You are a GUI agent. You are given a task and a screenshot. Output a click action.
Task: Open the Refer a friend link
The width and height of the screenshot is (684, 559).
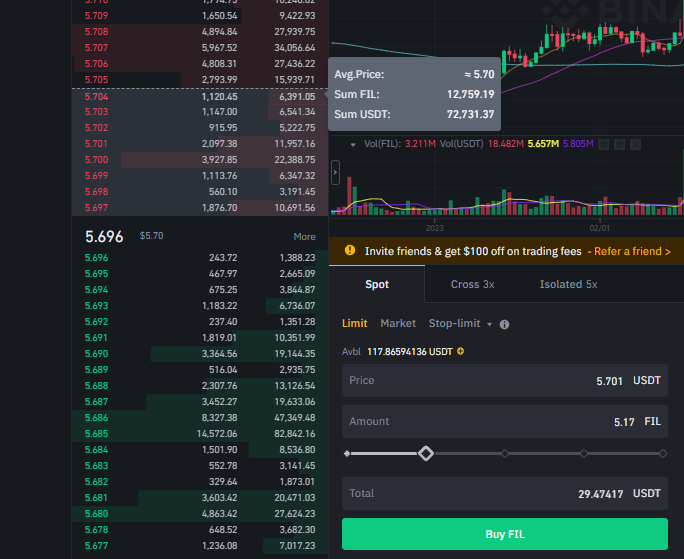tap(629, 251)
